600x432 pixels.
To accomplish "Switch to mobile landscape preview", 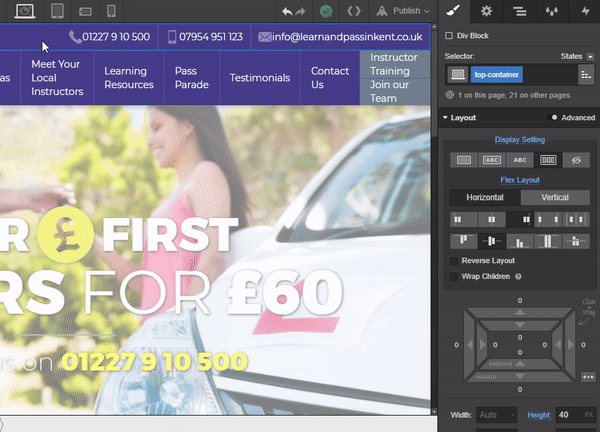I will (x=85, y=11).
